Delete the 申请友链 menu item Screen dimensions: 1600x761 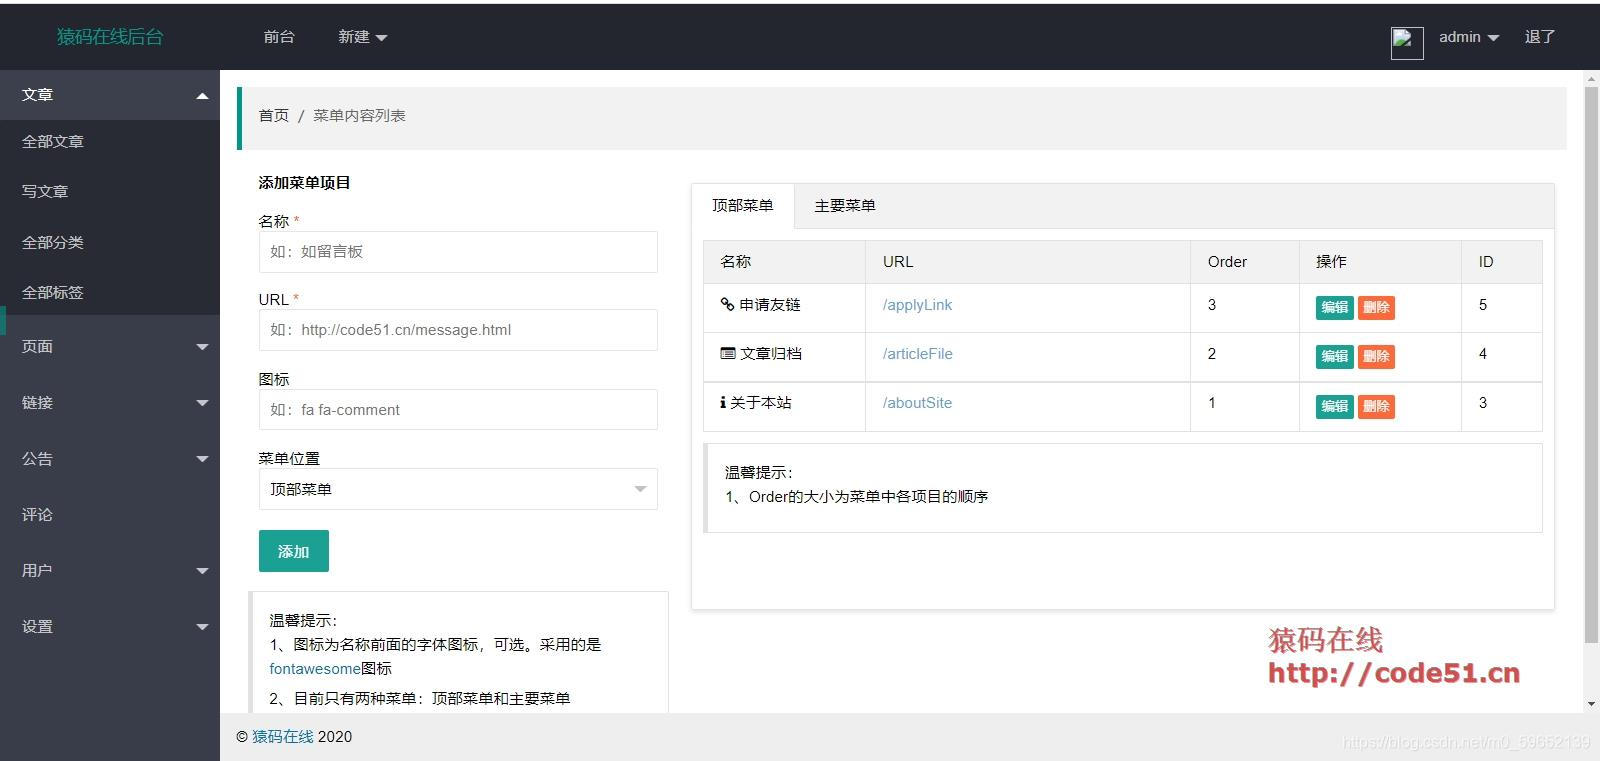point(1376,307)
